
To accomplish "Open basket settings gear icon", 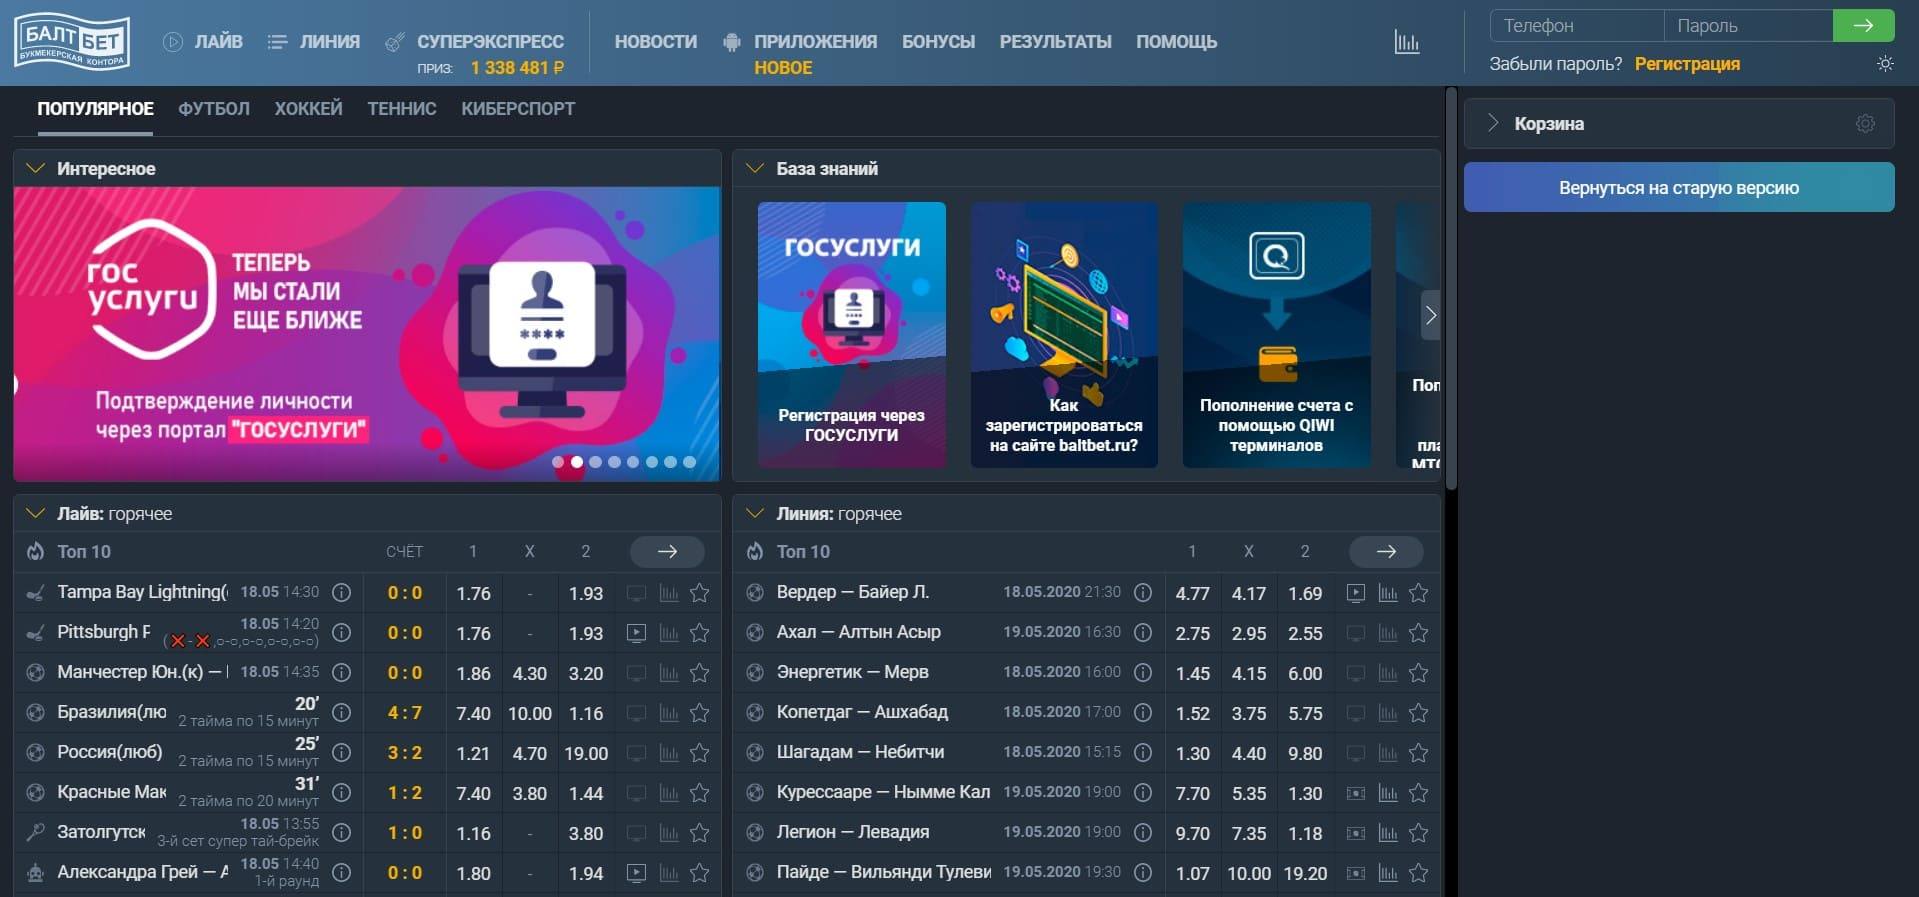I will (1865, 124).
